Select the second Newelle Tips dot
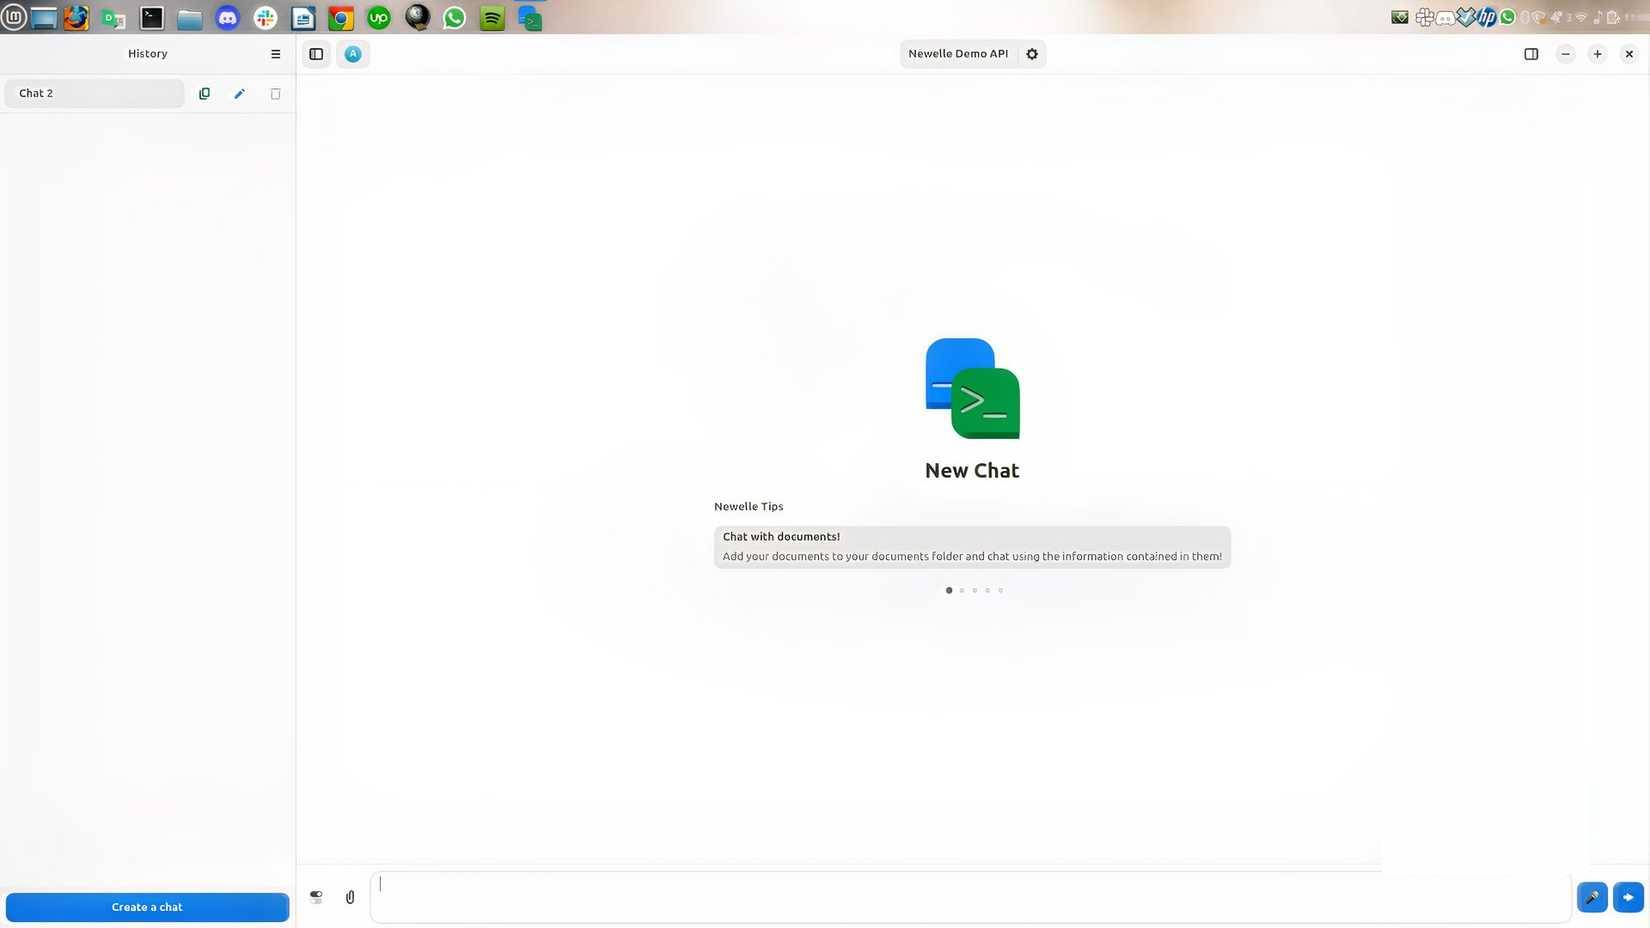This screenshot has height=928, width=1650. [x=961, y=590]
